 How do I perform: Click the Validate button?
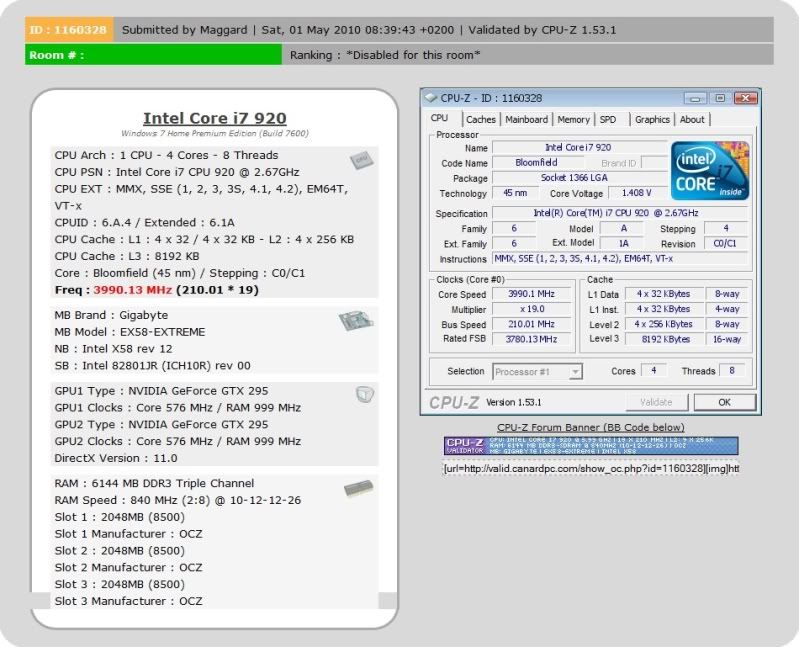(656, 402)
